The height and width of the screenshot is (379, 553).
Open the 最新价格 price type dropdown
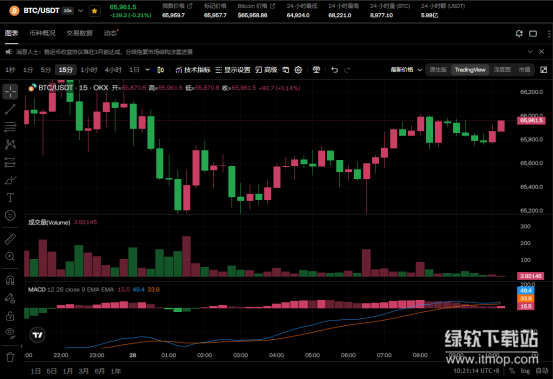coord(406,70)
